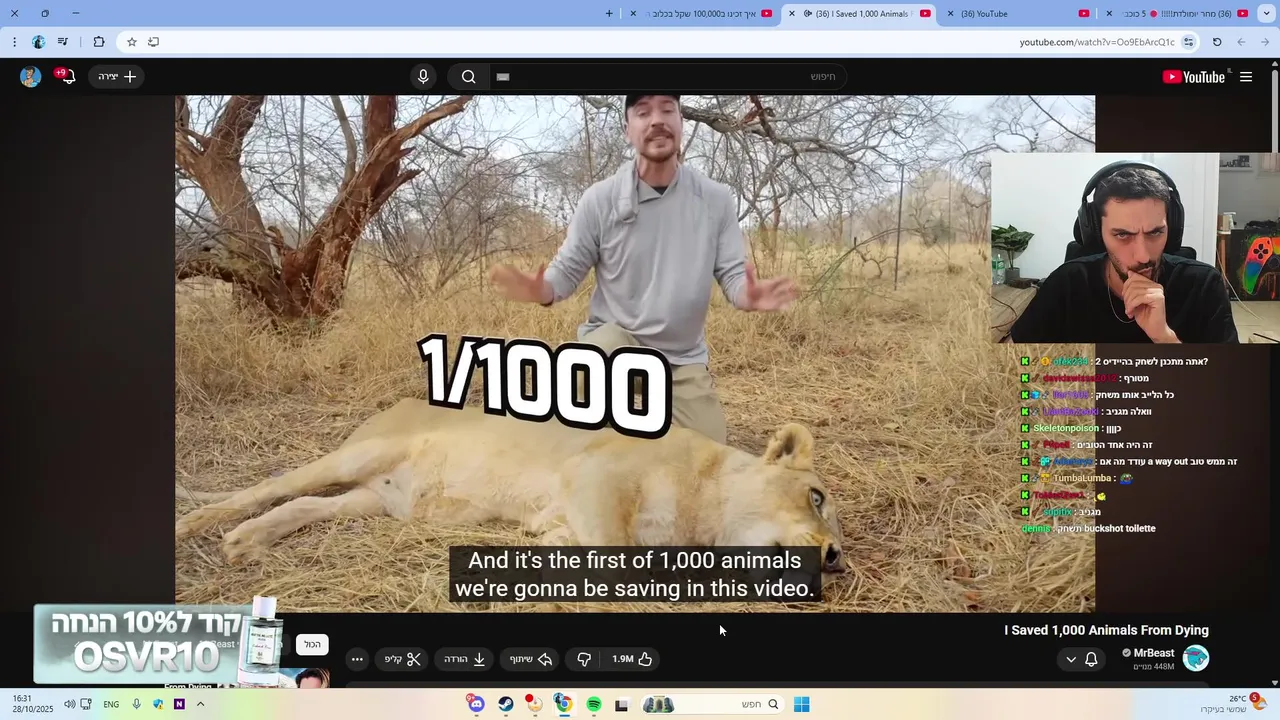Download the video (הורדה)
The height and width of the screenshot is (720, 1280).
click(465, 659)
